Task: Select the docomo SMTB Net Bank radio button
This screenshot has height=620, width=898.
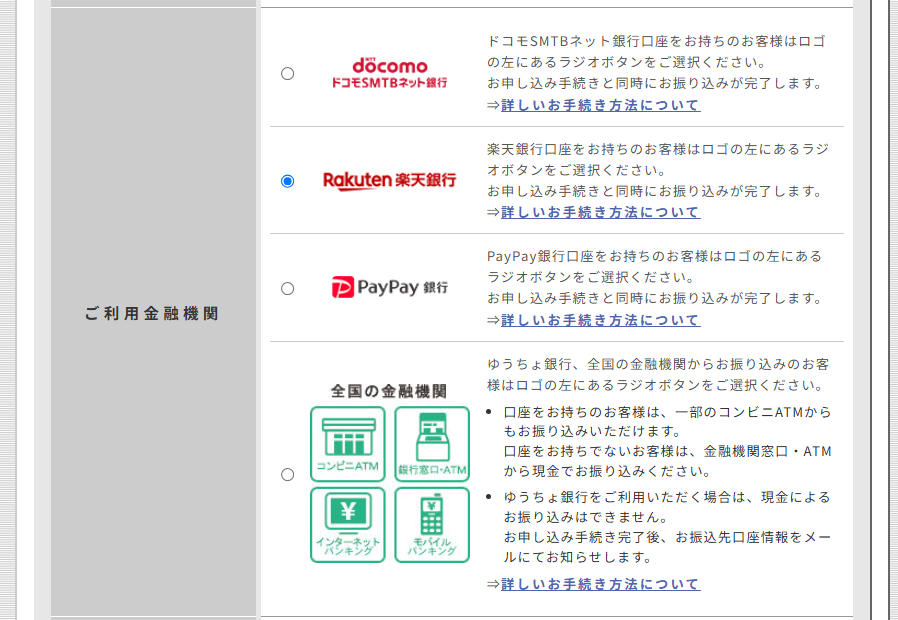Action: click(287, 73)
